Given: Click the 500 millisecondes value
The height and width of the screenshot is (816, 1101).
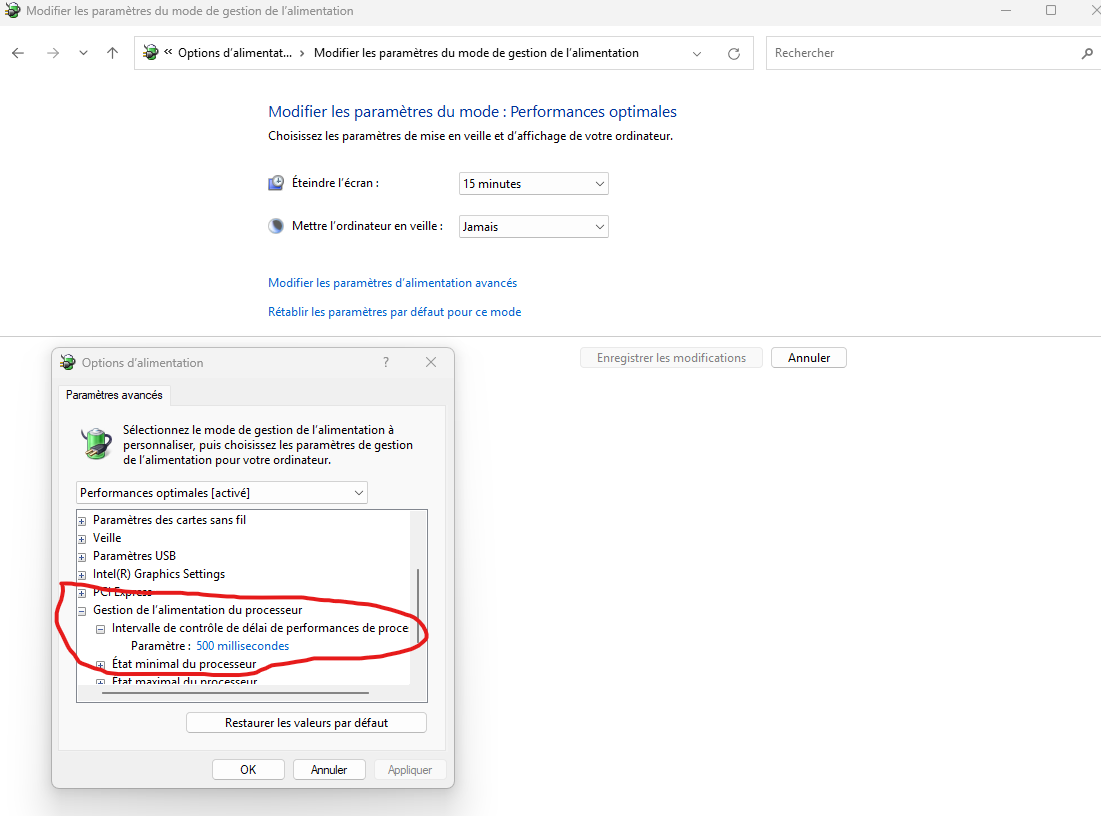Looking at the screenshot, I should point(242,646).
